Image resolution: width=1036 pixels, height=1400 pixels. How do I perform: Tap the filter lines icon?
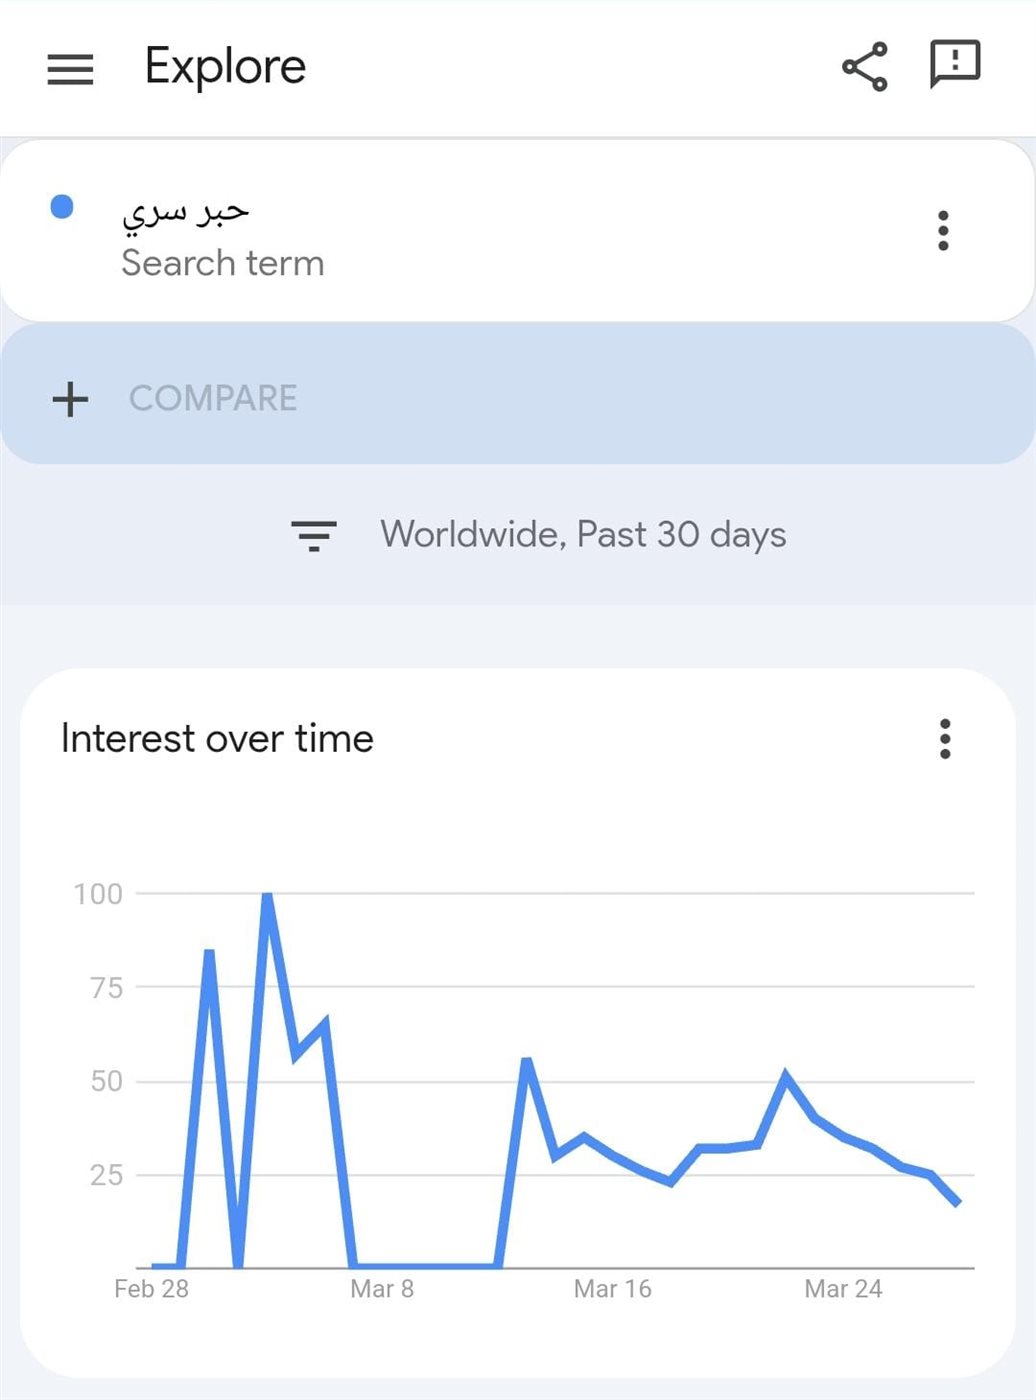tap(314, 536)
